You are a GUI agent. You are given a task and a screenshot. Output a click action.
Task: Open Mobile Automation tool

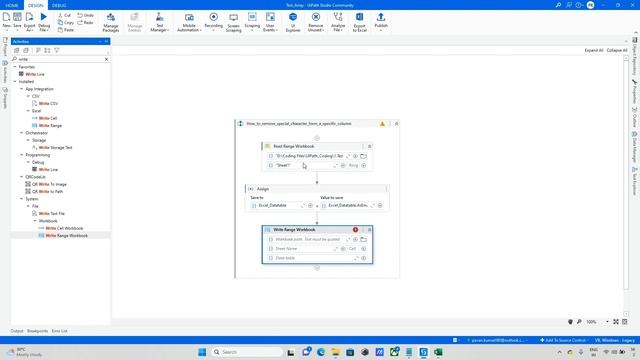tap(189, 22)
